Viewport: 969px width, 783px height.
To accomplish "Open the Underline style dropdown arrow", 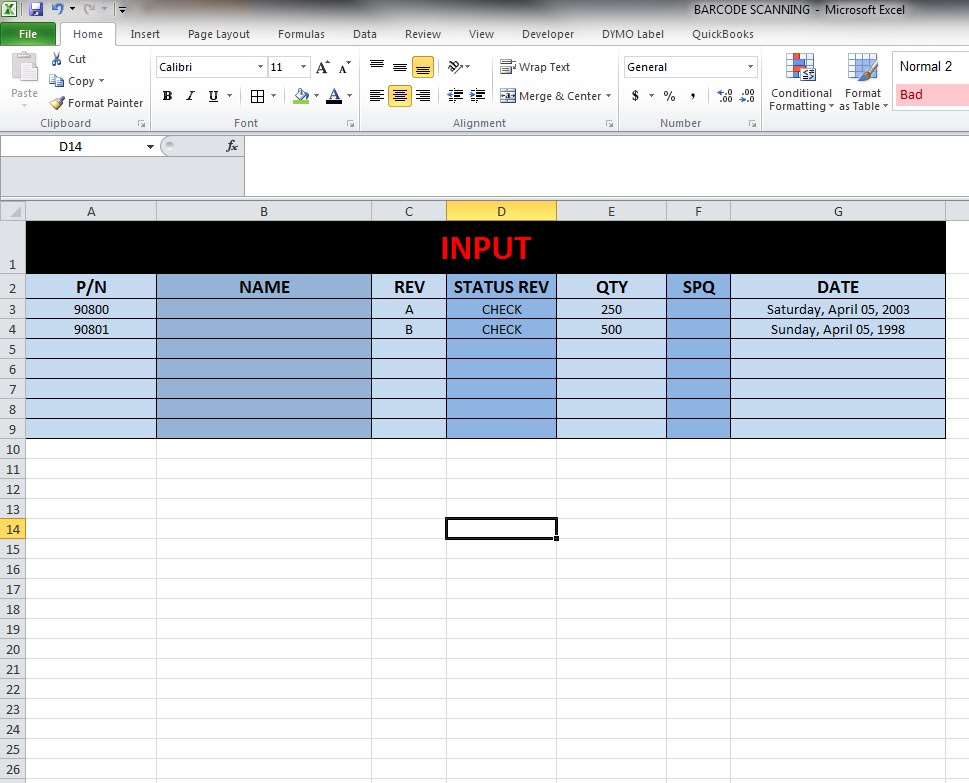I will pyautogui.click(x=229, y=96).
